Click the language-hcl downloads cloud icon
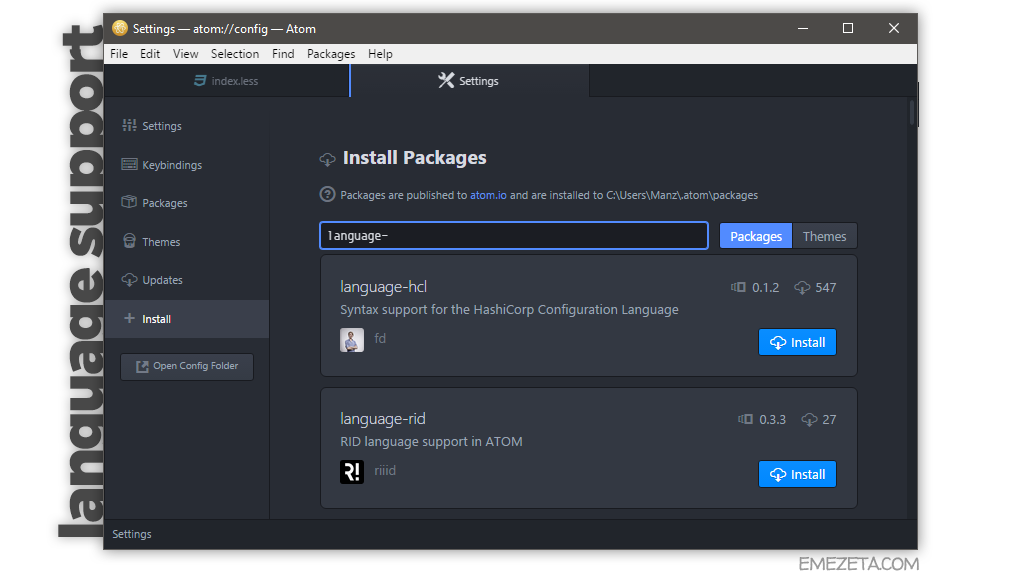1024x584 pixels. pyautogui.click(x=802, y=287)
